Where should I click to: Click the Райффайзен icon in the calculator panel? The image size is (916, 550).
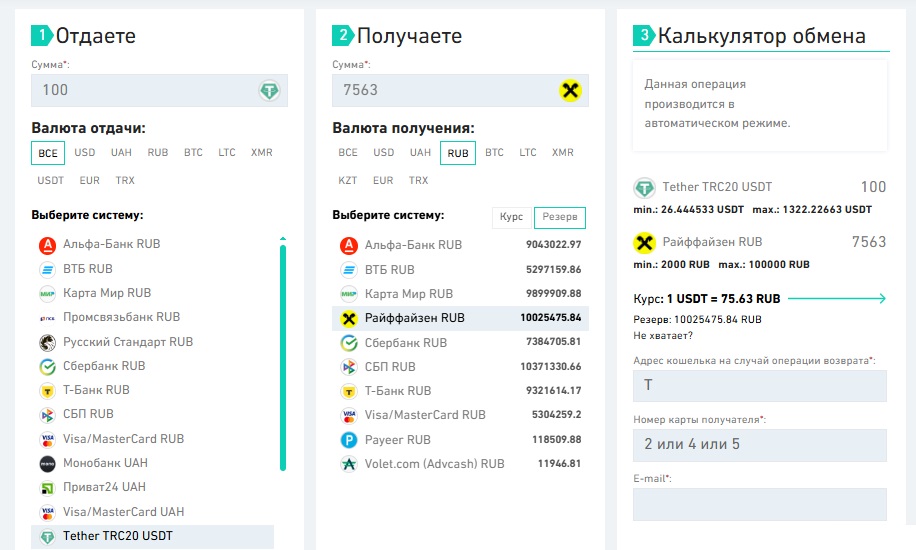click(644, 243)
